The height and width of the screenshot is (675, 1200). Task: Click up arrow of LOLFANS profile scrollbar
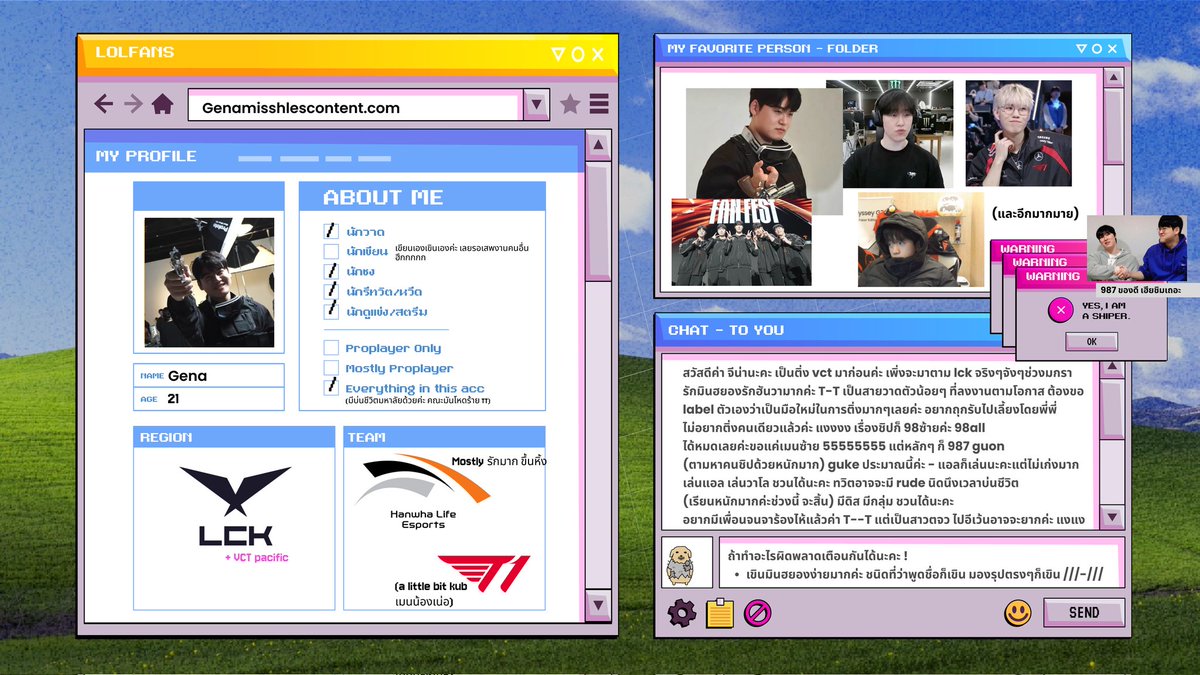click(597, 146)
